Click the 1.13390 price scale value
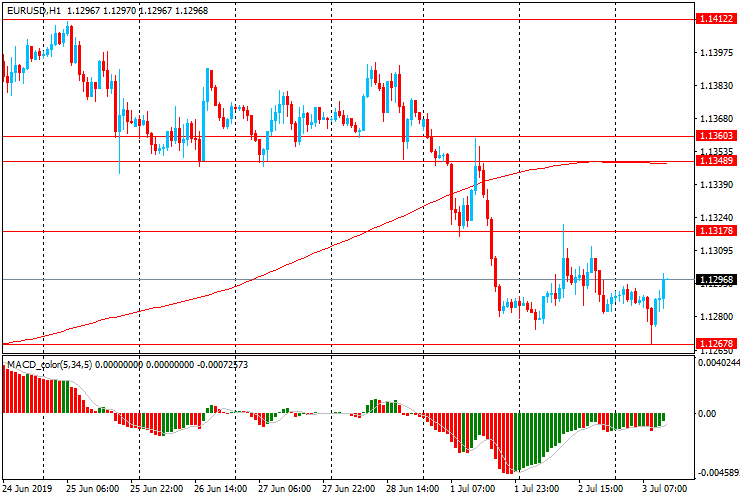The height and width of the screenshot is (500, 740). click(x=717, y=185)
